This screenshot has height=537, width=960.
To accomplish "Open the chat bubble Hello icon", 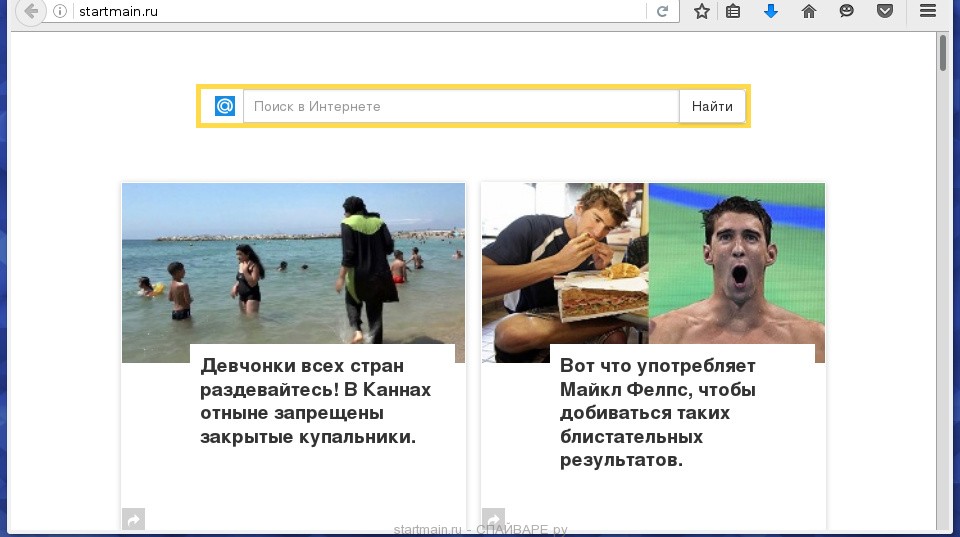I will tap(847, 11).
